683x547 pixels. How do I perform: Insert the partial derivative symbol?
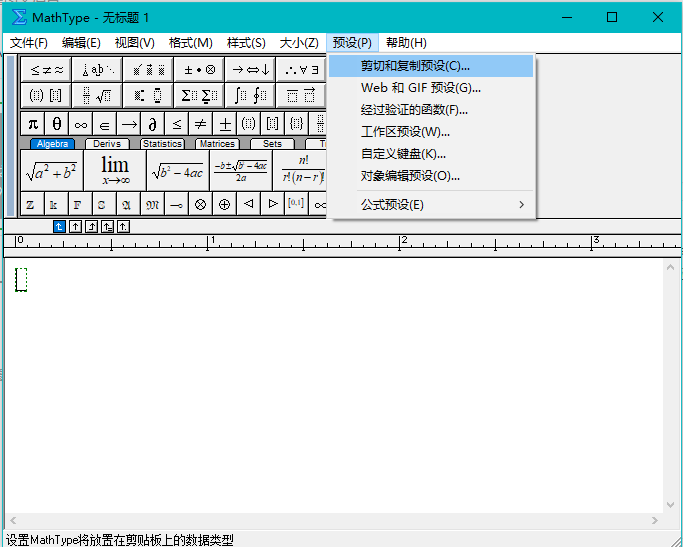click(152, 124)
